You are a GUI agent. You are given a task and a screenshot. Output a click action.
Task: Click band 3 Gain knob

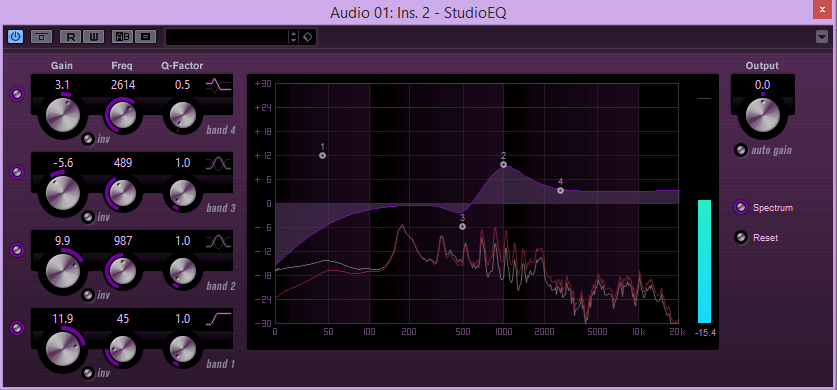click(x=62, y=193)
